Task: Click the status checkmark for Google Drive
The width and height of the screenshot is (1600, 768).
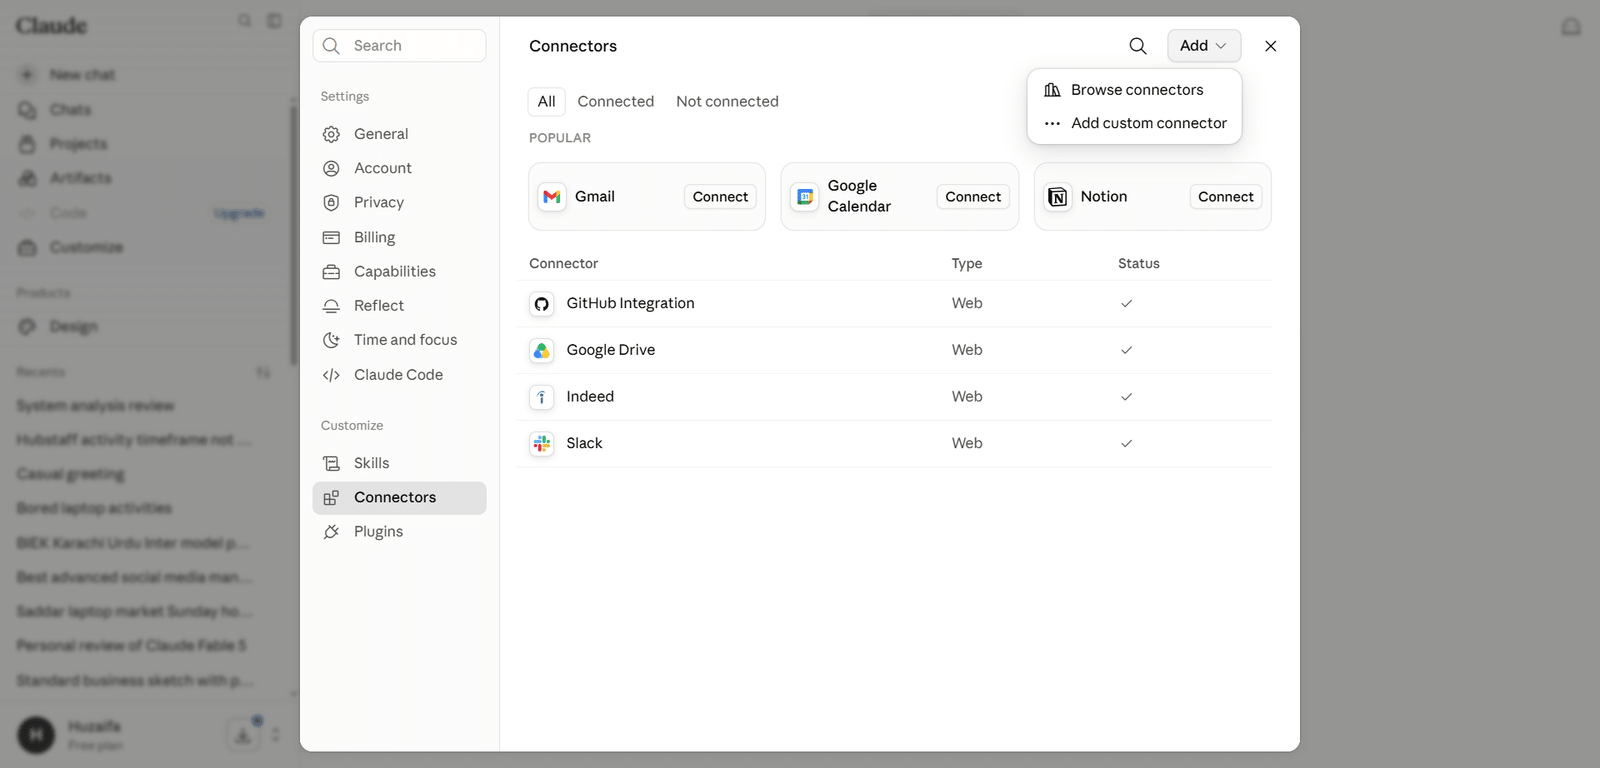Action: click(x=1127, y=350)
